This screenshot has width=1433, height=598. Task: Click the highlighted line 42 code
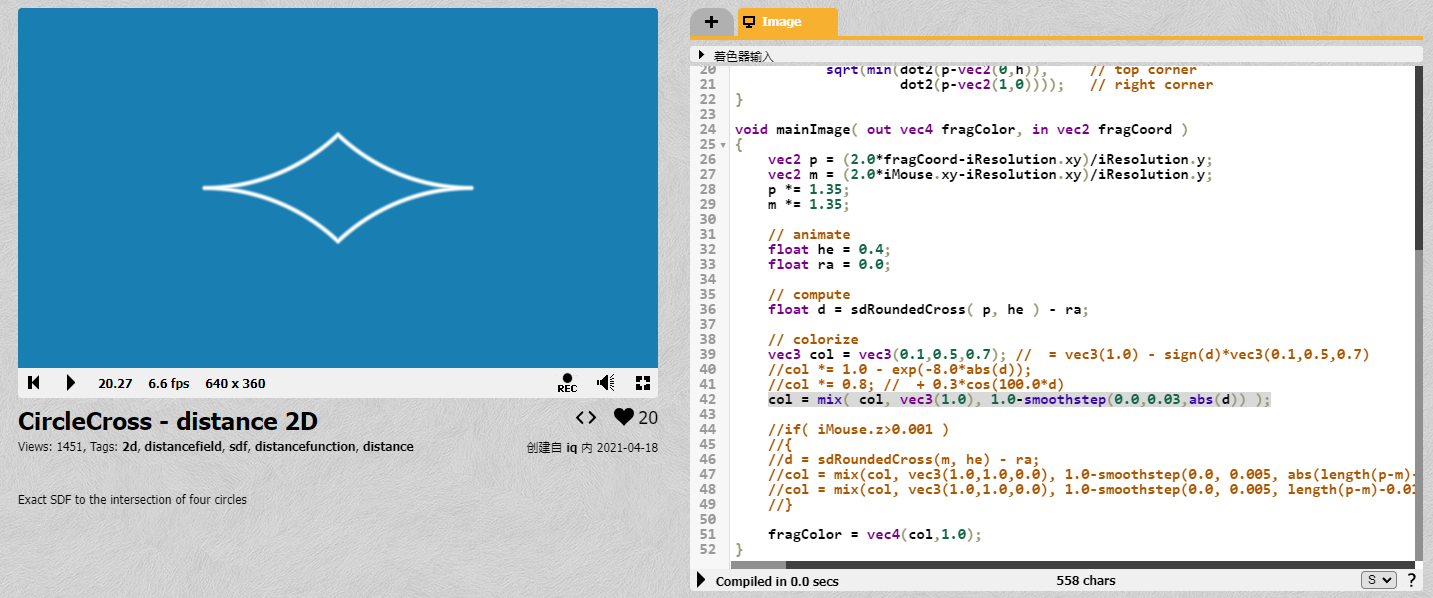click(1019, 399)
